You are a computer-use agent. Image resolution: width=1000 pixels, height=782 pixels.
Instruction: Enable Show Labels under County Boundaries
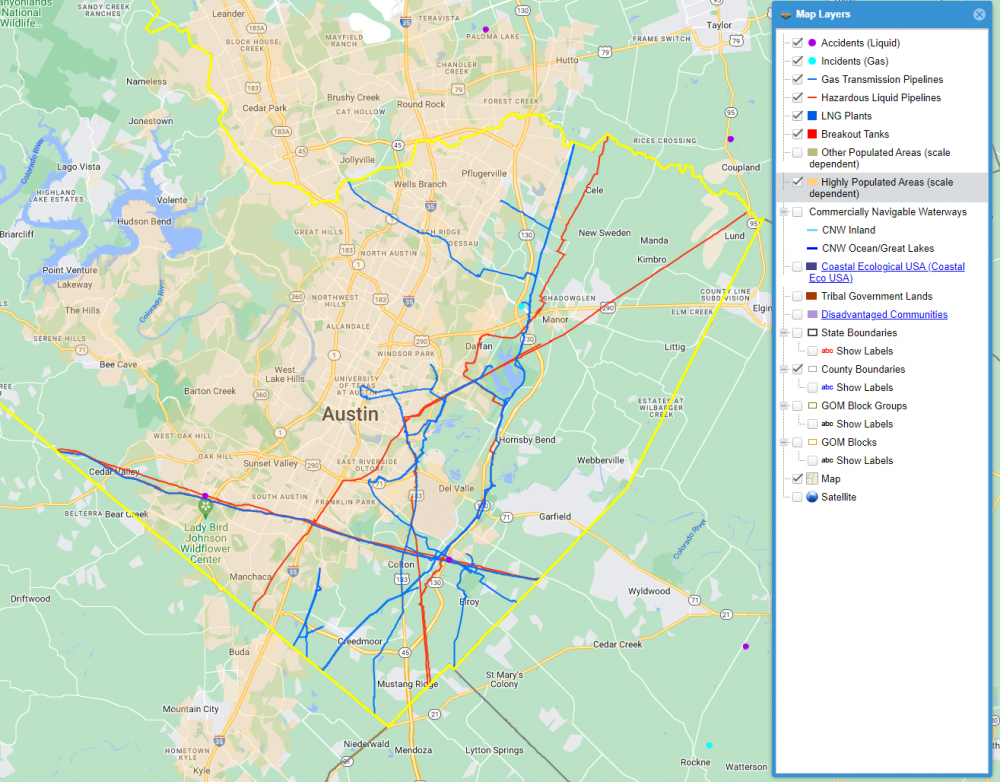[812, 387]
